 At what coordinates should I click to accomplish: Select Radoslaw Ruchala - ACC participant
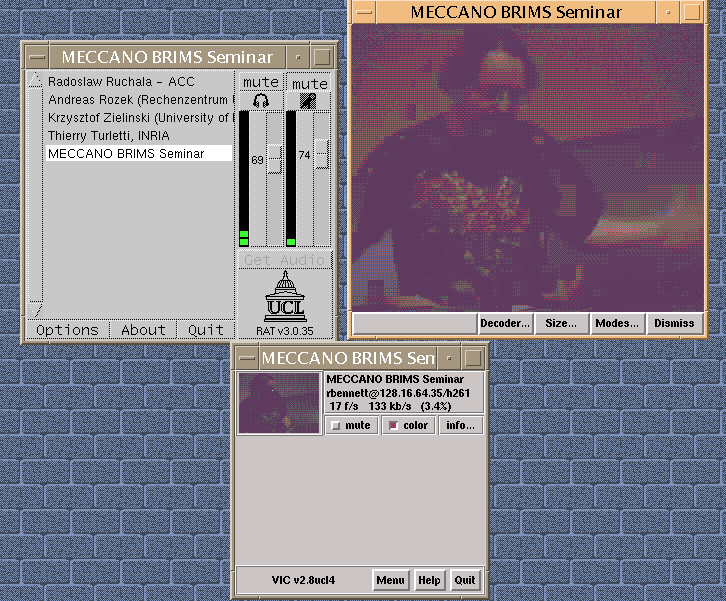click(x=121, y=82)
